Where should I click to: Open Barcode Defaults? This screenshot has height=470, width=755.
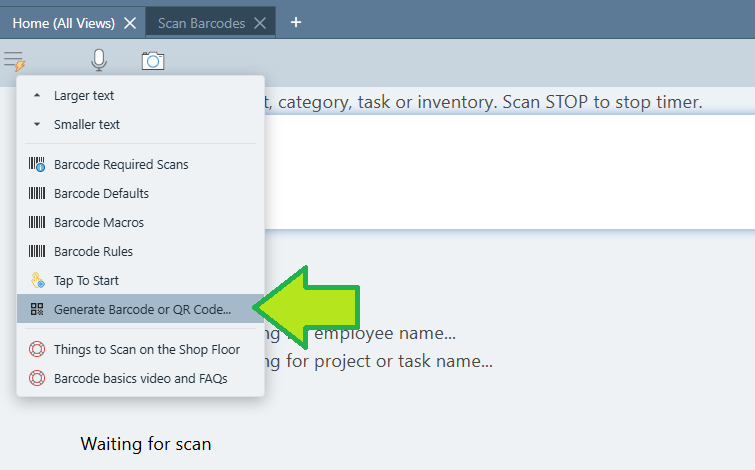pyautogui.click(x=141, y=193)
